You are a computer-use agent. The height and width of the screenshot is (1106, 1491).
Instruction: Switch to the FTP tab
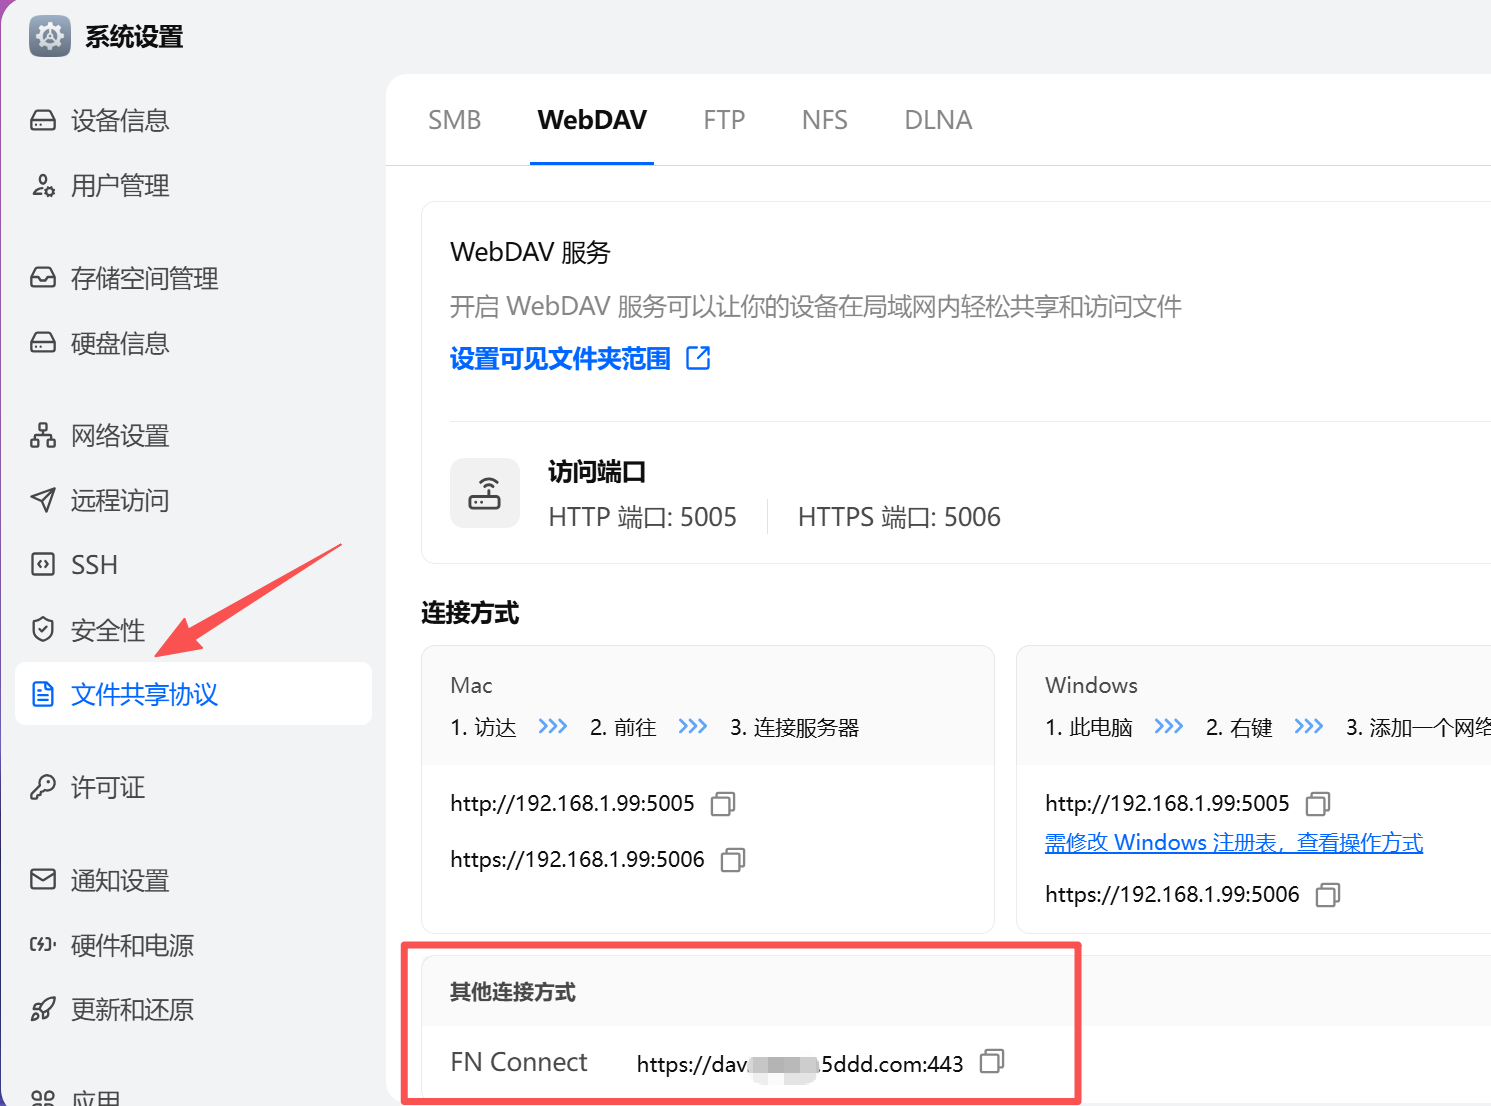tap(724, 120)
